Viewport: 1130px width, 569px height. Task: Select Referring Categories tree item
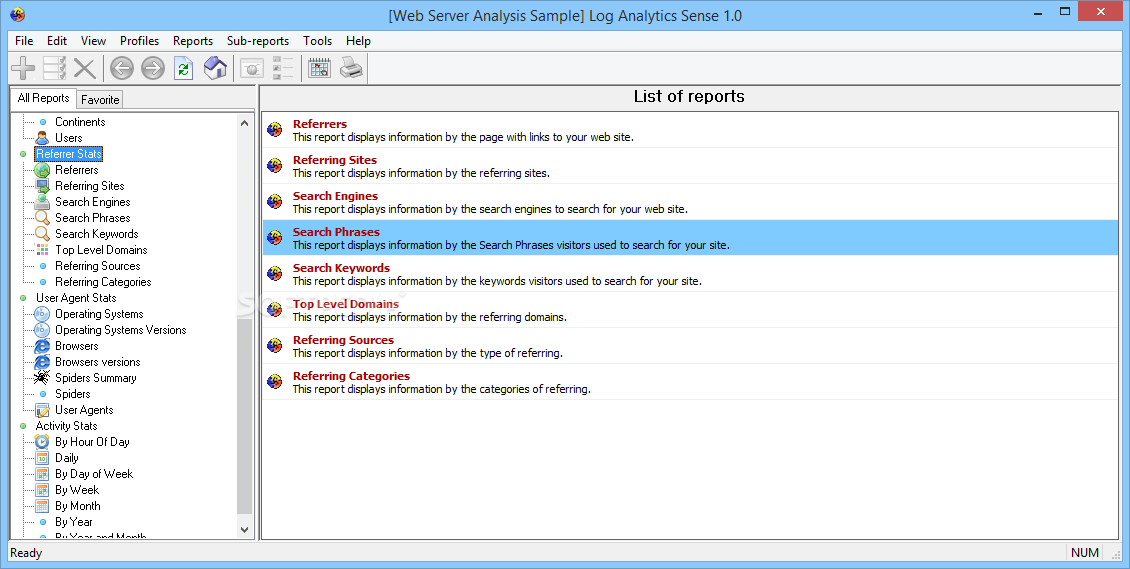coord(103,282)
